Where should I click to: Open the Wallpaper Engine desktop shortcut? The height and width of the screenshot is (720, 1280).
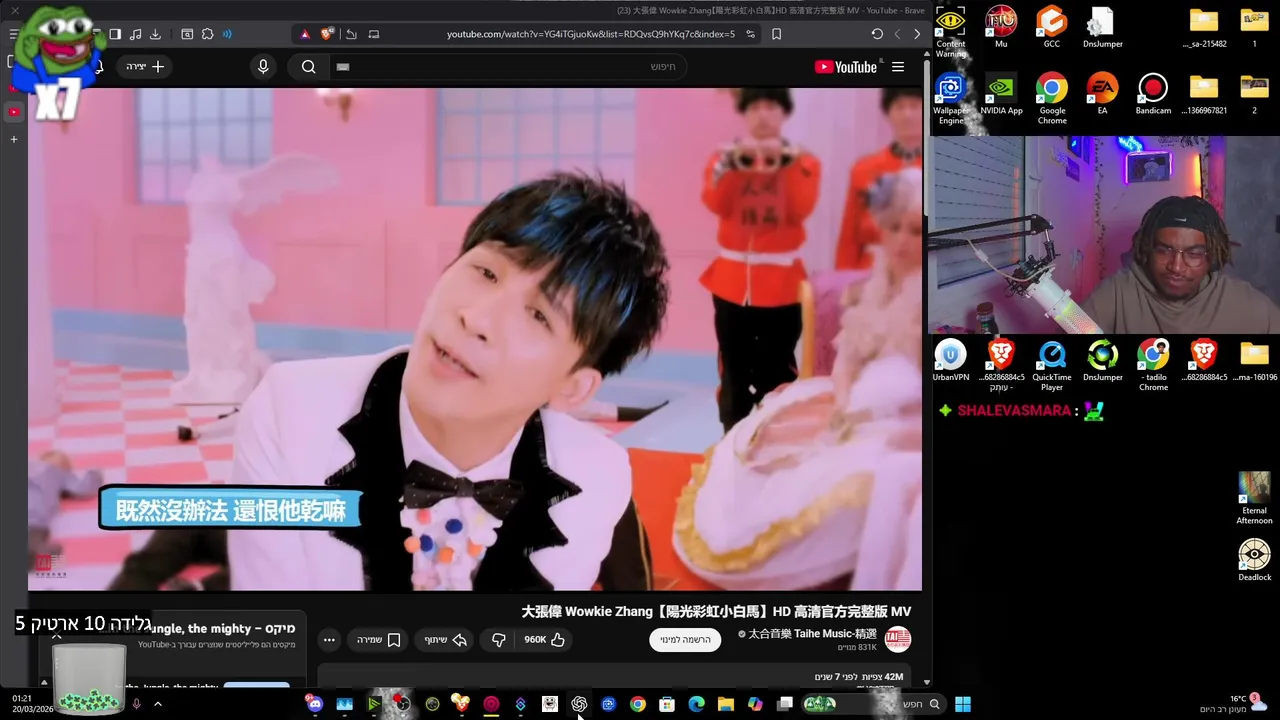951,98
